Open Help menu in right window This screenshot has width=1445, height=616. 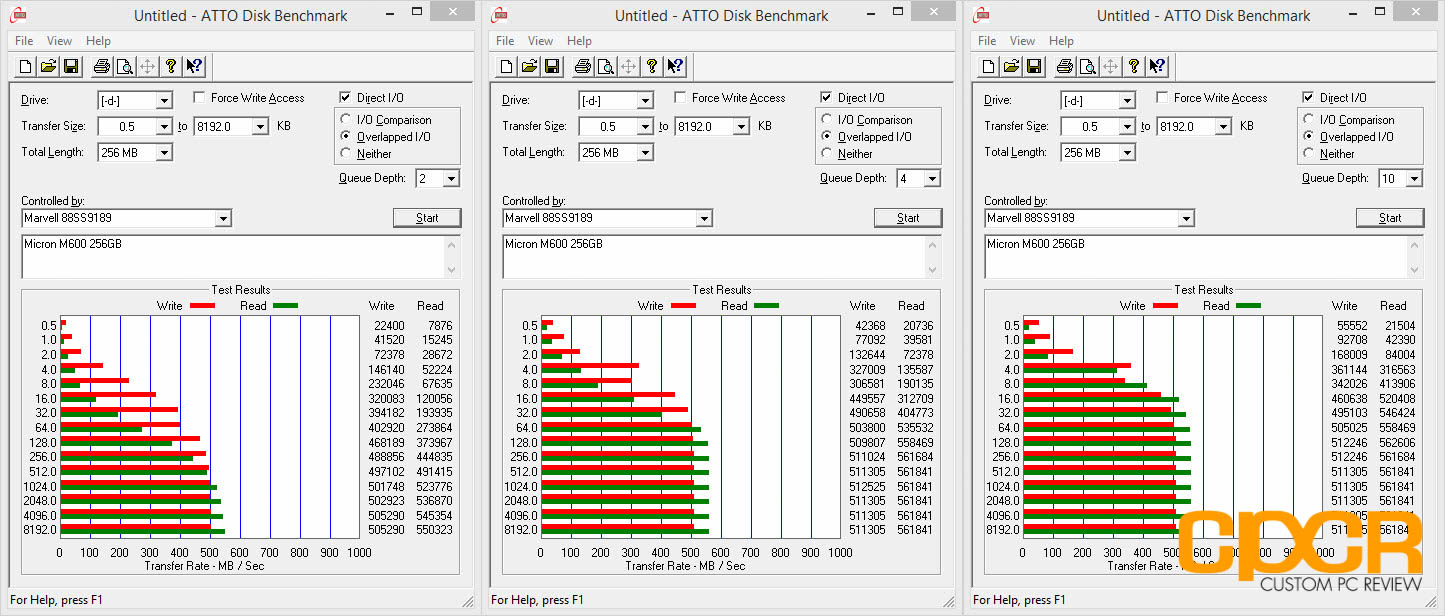click(1061, 41)
